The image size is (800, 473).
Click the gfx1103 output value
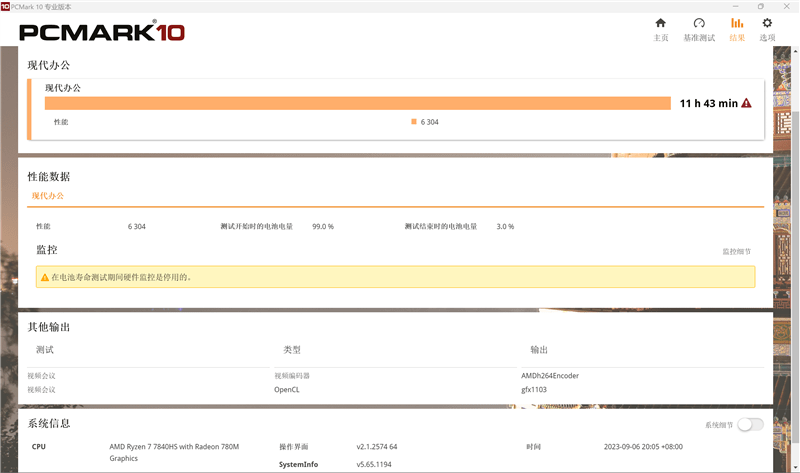(534, 389)
